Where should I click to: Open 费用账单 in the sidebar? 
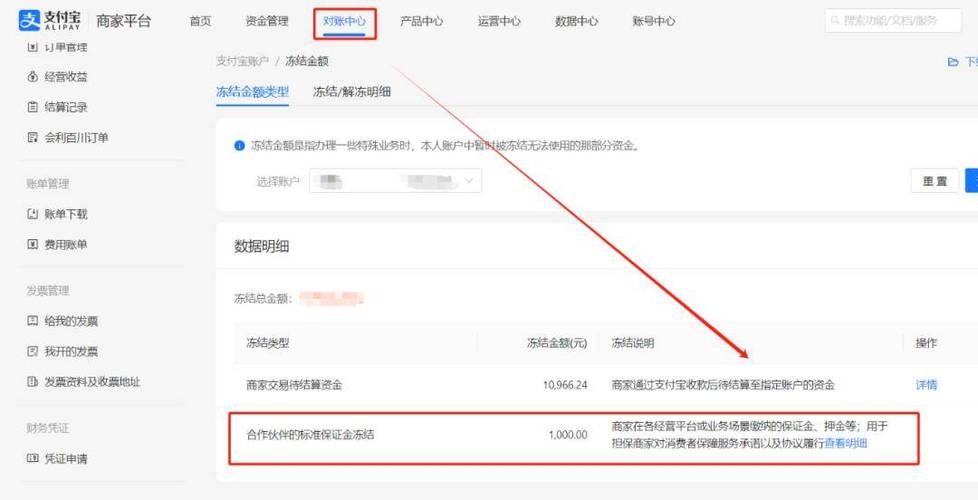(66, 244)
